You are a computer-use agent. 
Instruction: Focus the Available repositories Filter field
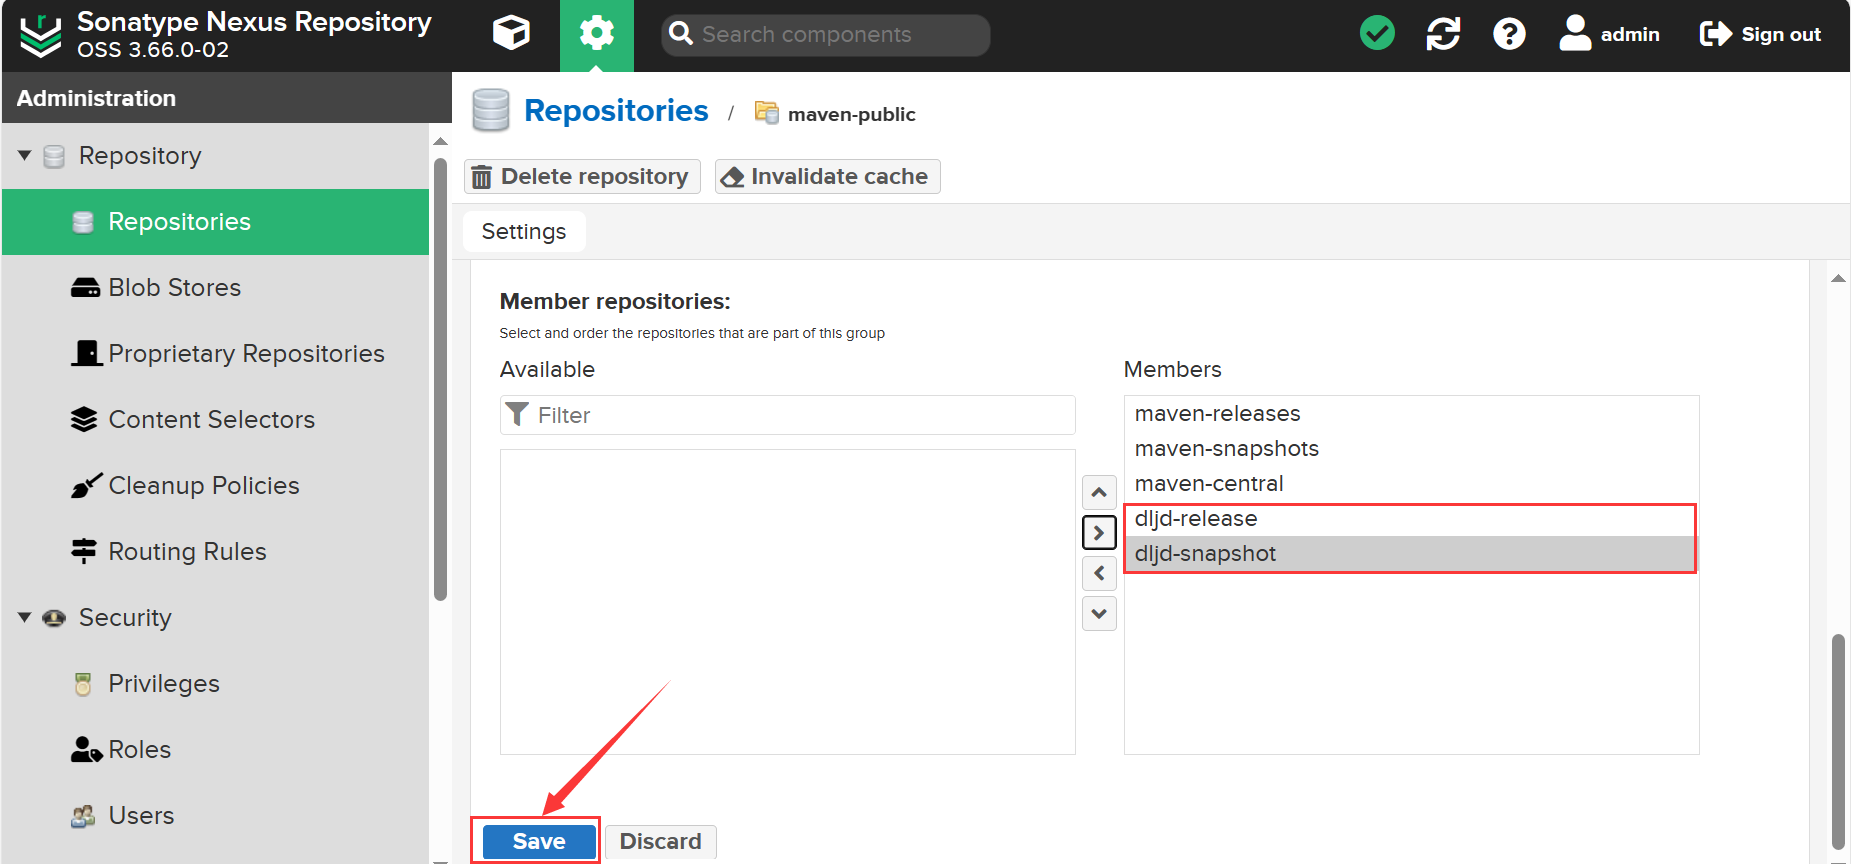coord(800,415)
